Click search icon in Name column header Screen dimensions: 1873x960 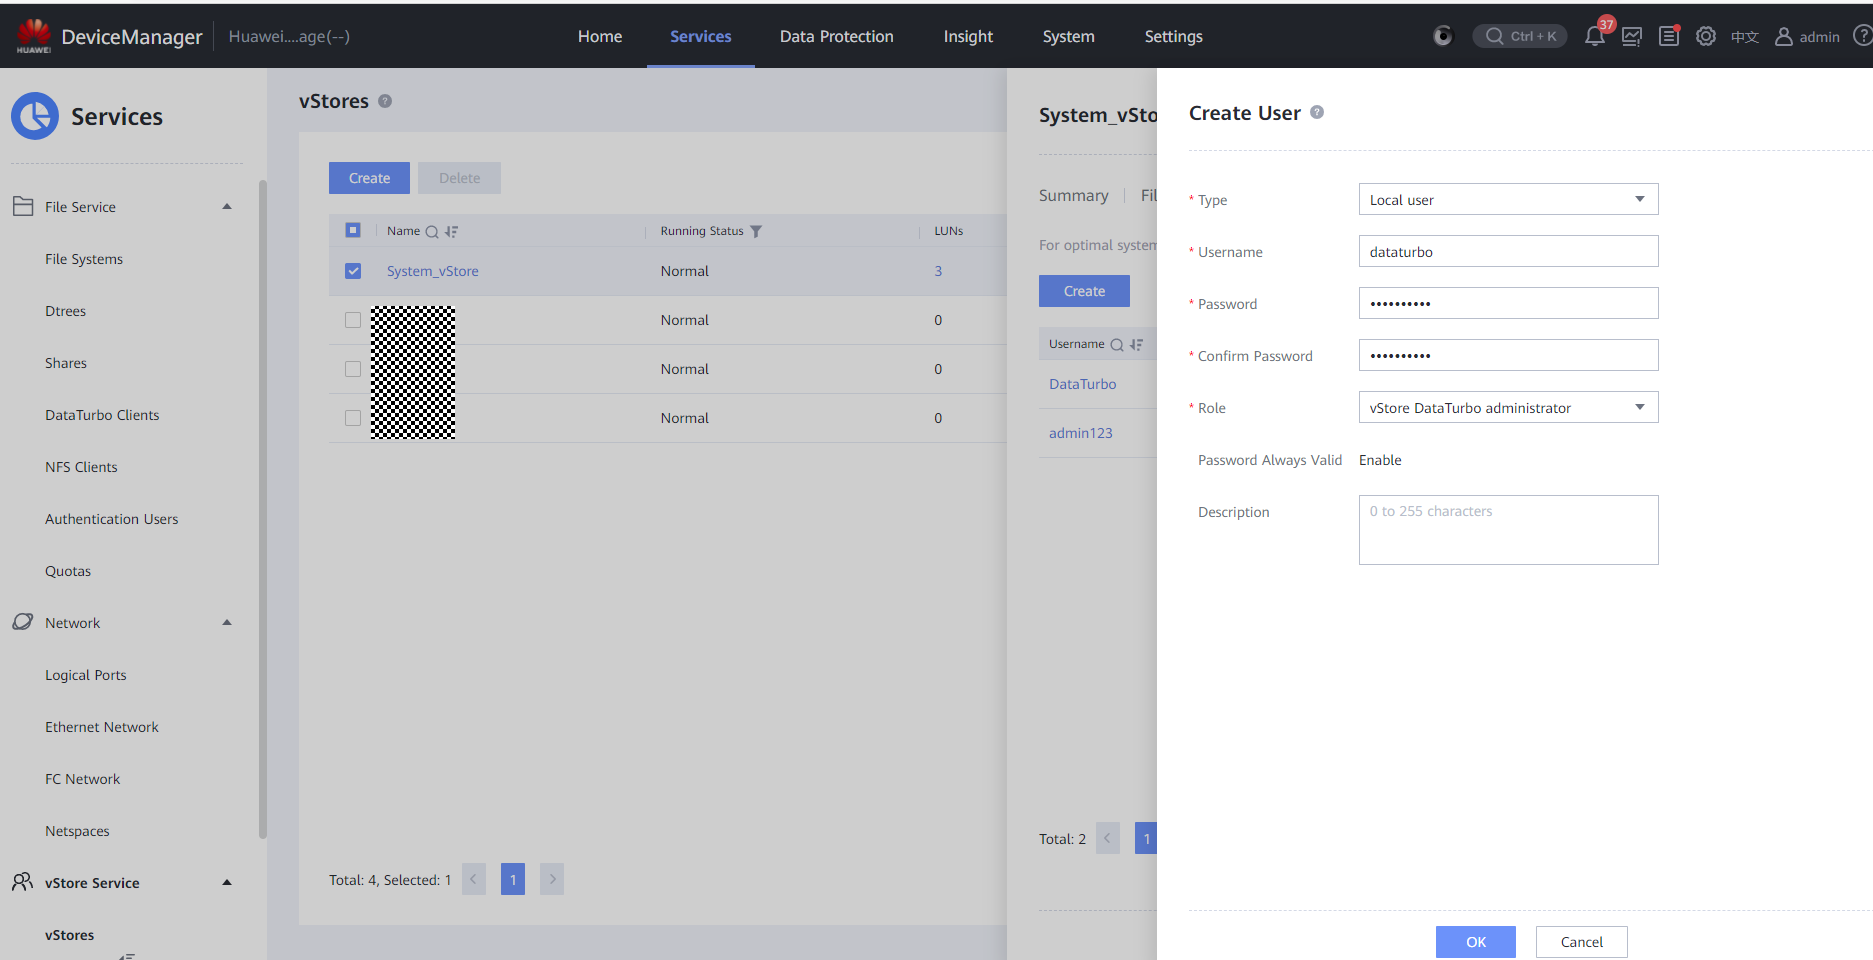432,231
